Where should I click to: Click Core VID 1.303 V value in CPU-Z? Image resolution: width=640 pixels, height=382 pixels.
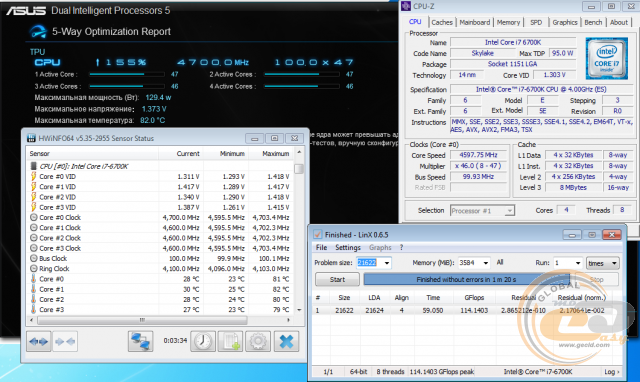click(554, 75)
